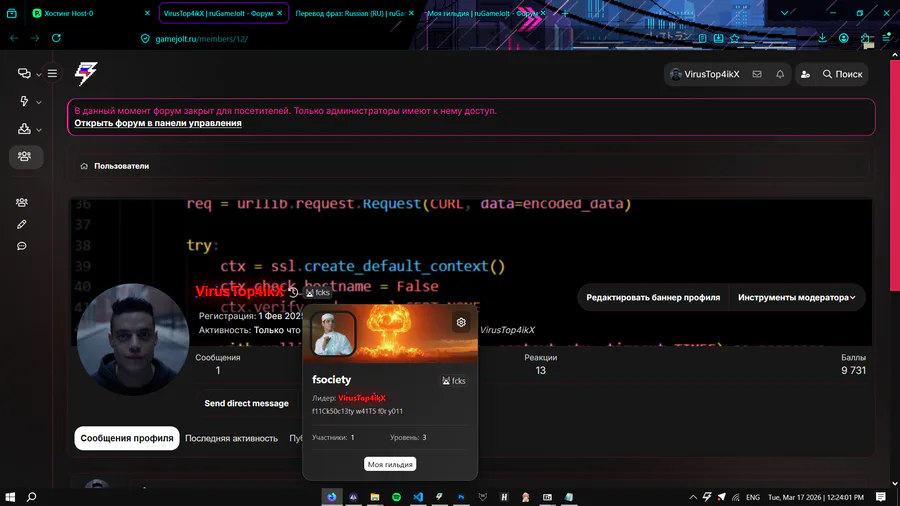Click the Баллы value 9 731
The width and height of the screenshot is (900, 506).
pos(854,371)
